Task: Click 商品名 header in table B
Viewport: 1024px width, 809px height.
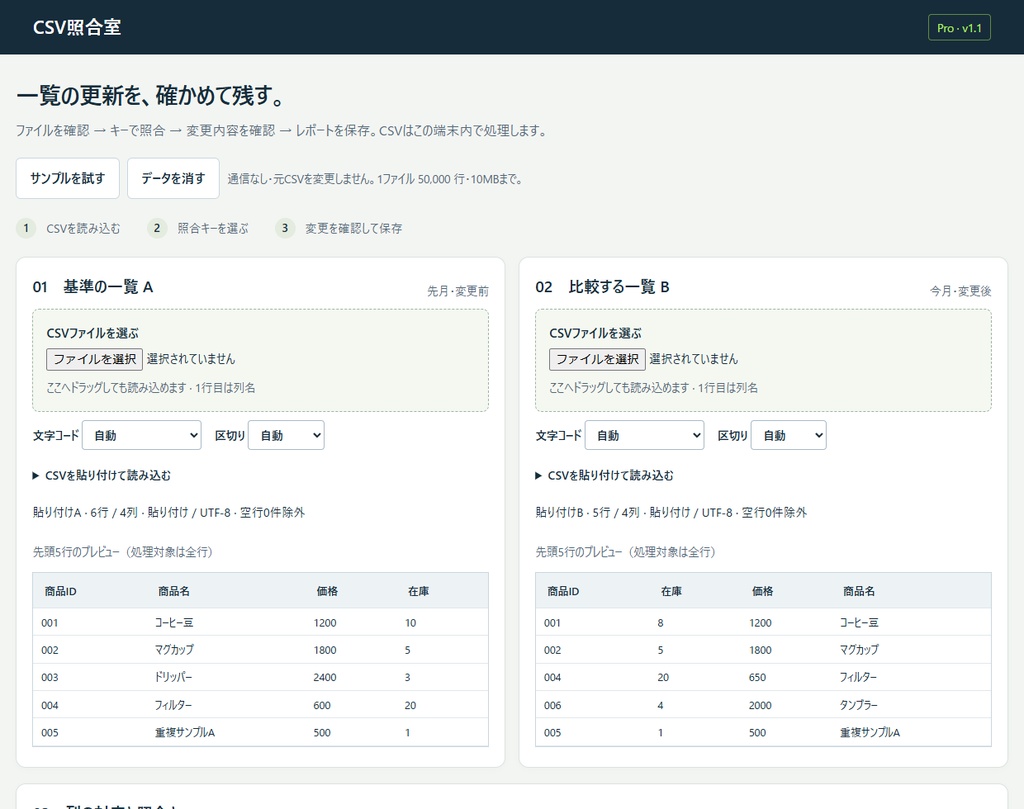Action: click(x=859, y=592)
